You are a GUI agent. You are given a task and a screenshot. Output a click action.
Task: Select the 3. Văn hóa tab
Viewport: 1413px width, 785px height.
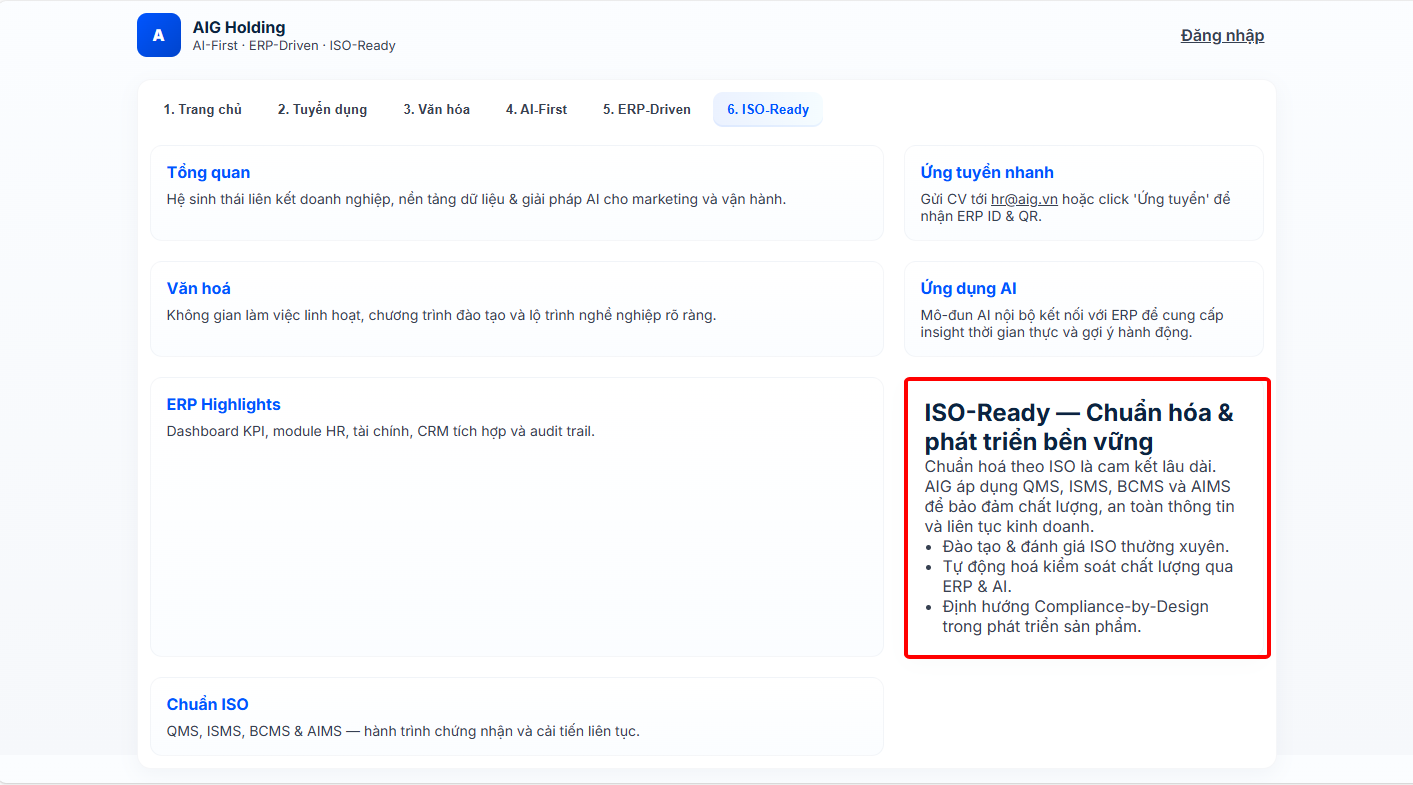coord(436,109)
